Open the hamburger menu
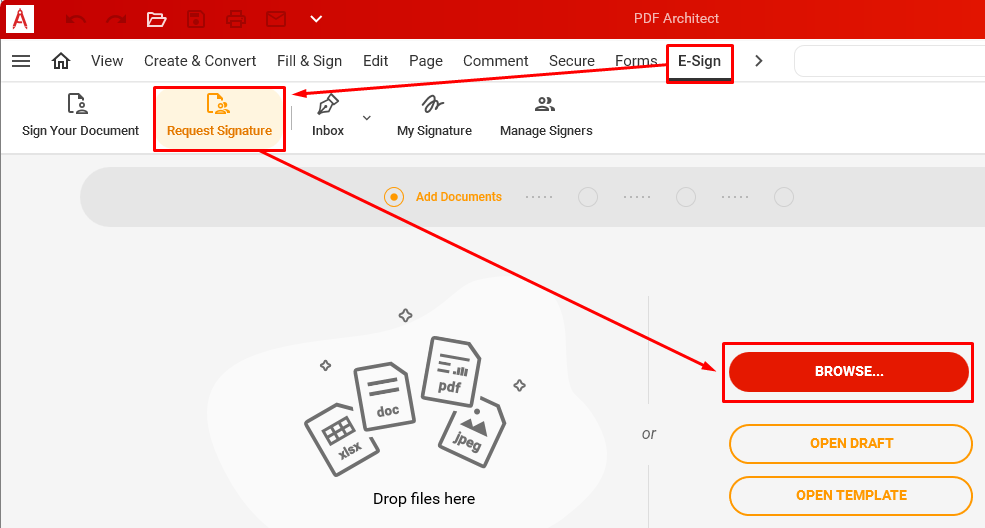Viewport: 985px width, 528px height. pyautogui.click(x=21, y=61)
